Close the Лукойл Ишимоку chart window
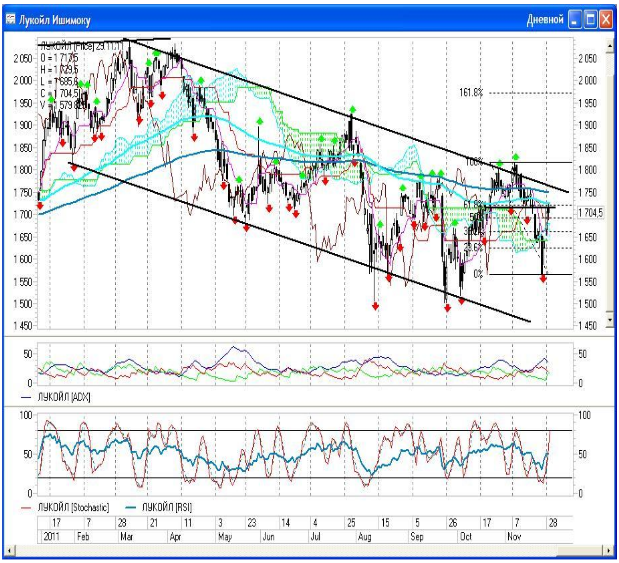 (606, 19)
